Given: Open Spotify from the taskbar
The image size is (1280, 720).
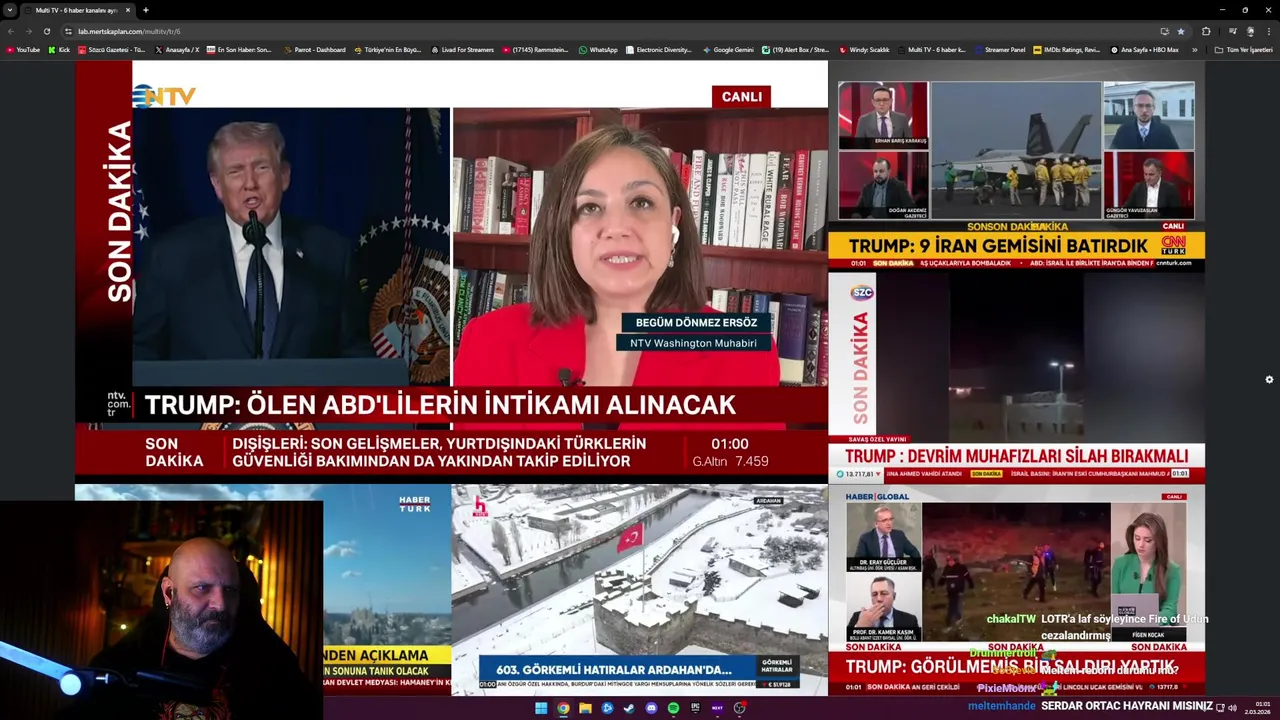Looking at the screenshot, I should [673, 708].
